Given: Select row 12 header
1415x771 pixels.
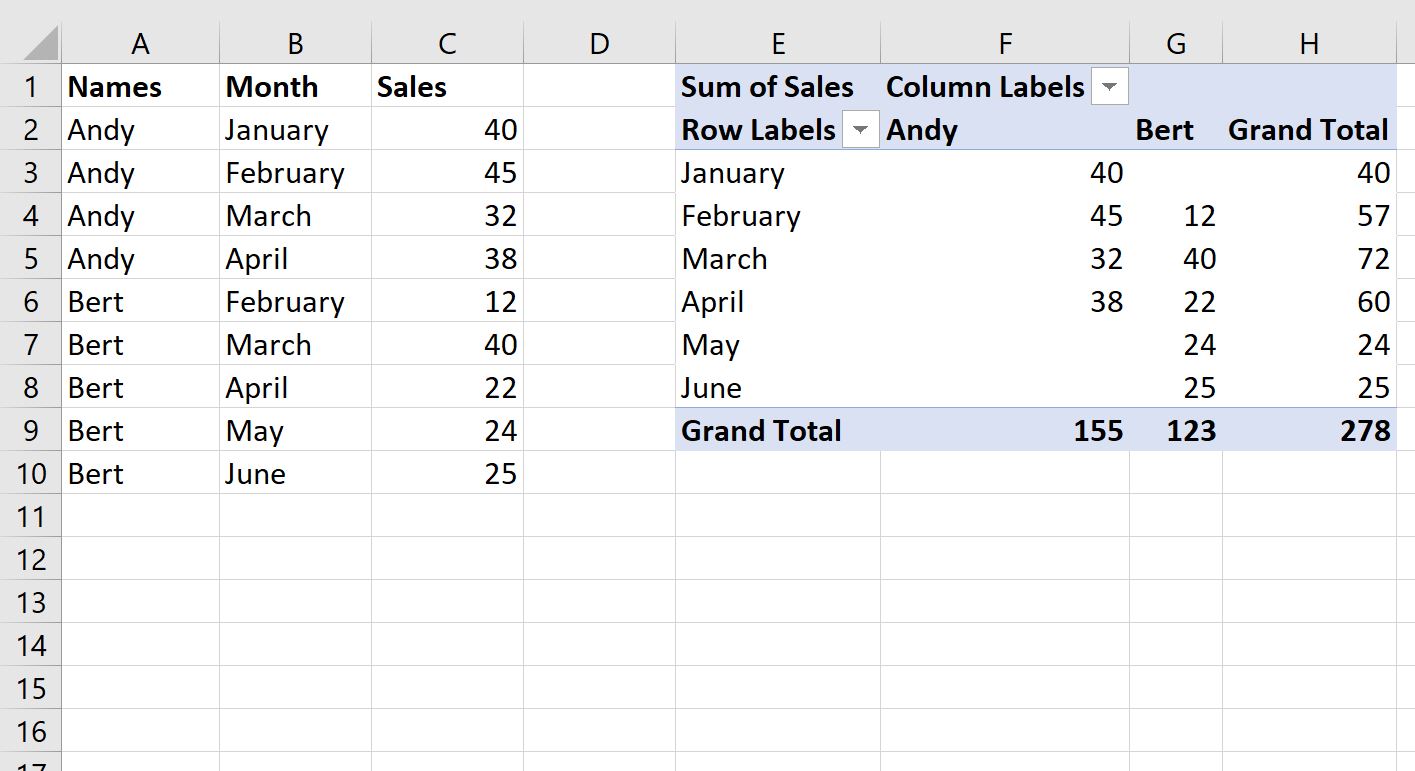Looking at the screenshot, I should (x=31, y=560).
